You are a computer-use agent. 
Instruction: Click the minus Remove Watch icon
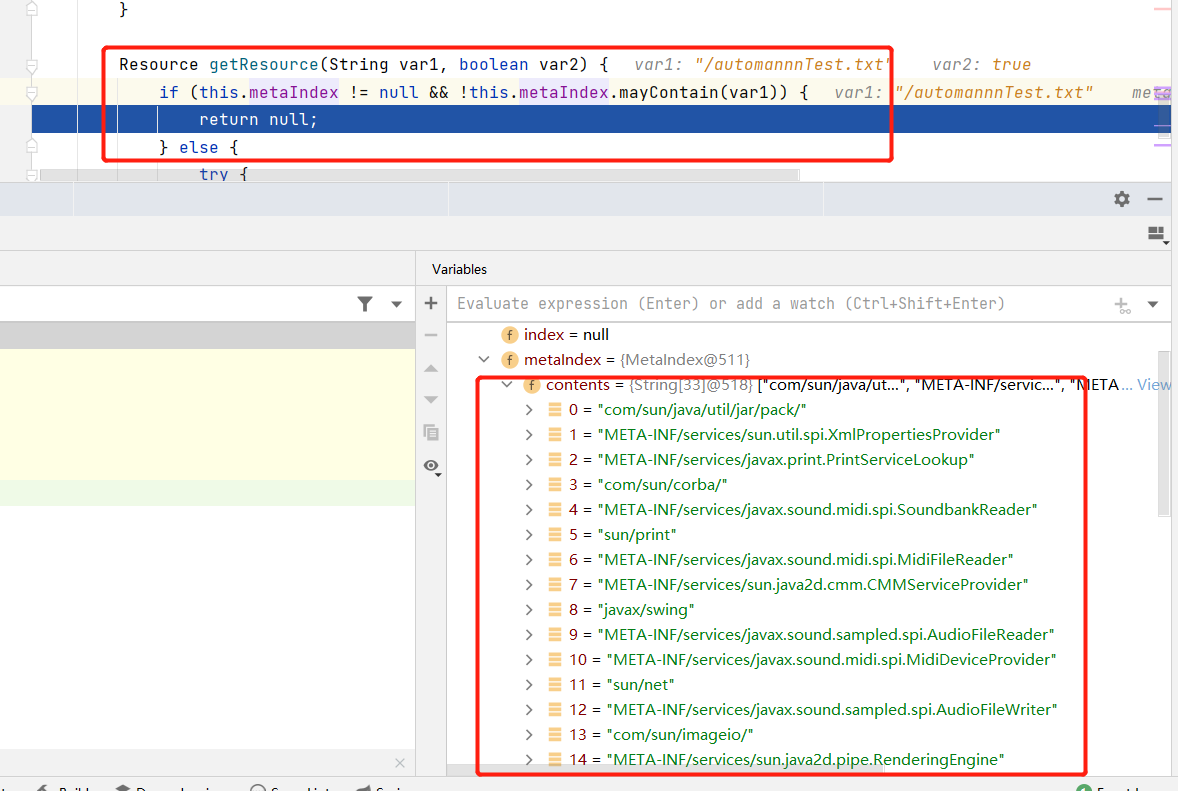431,335
